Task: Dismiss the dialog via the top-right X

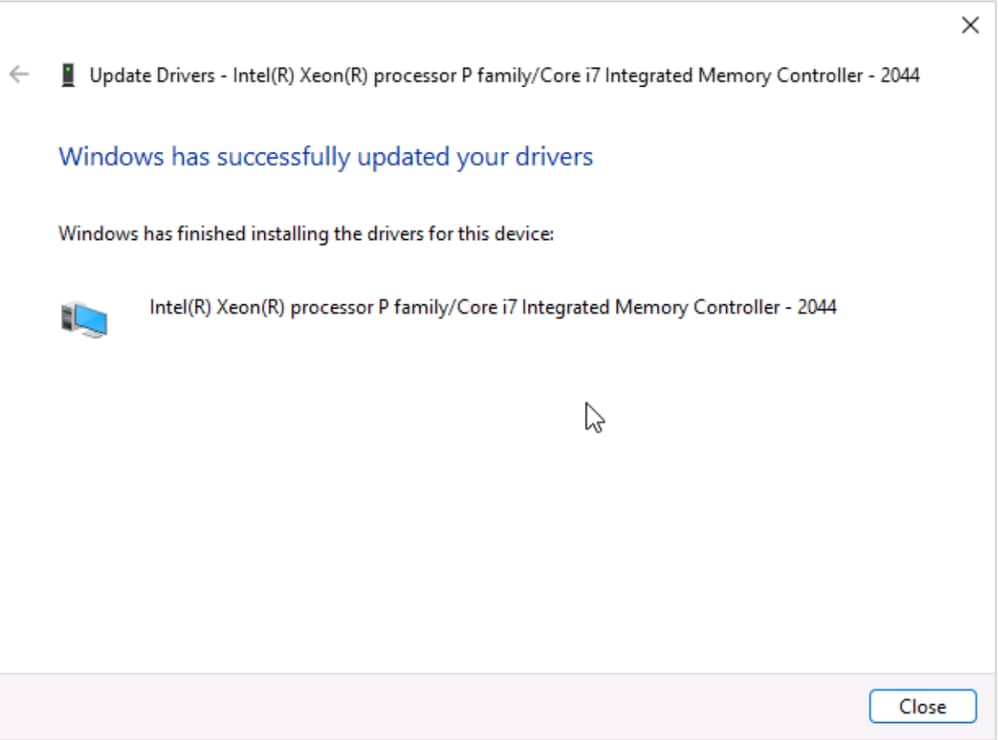Action: 969,25
